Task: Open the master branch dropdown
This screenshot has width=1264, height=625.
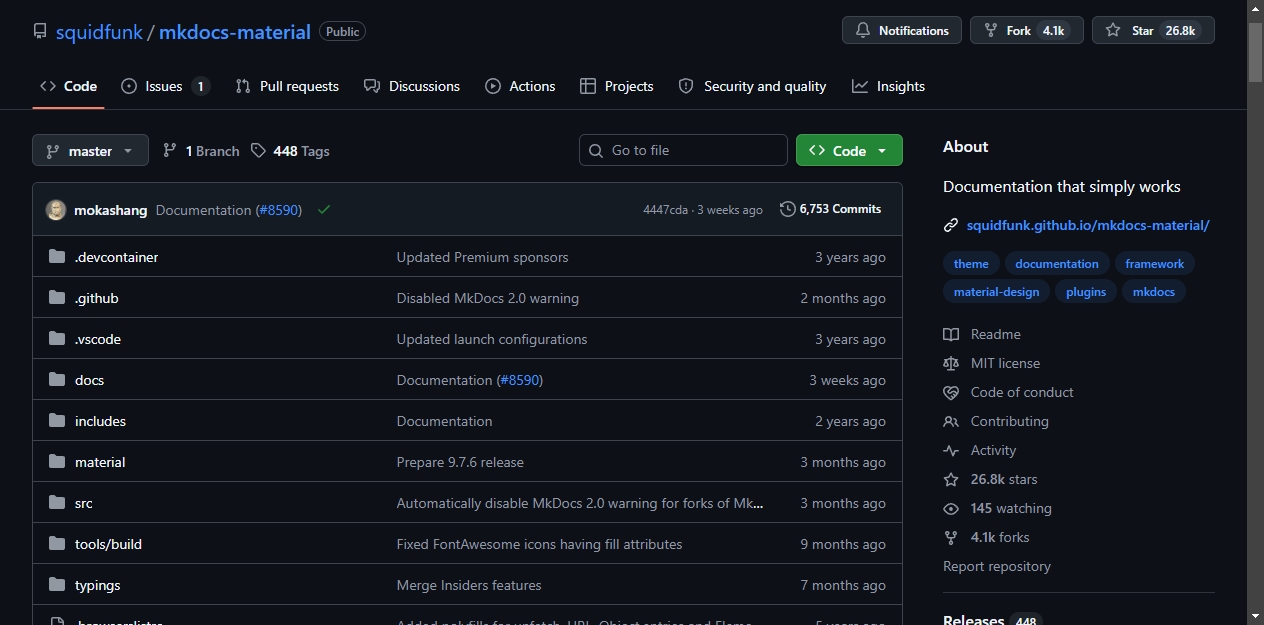Action: point(90,150)
